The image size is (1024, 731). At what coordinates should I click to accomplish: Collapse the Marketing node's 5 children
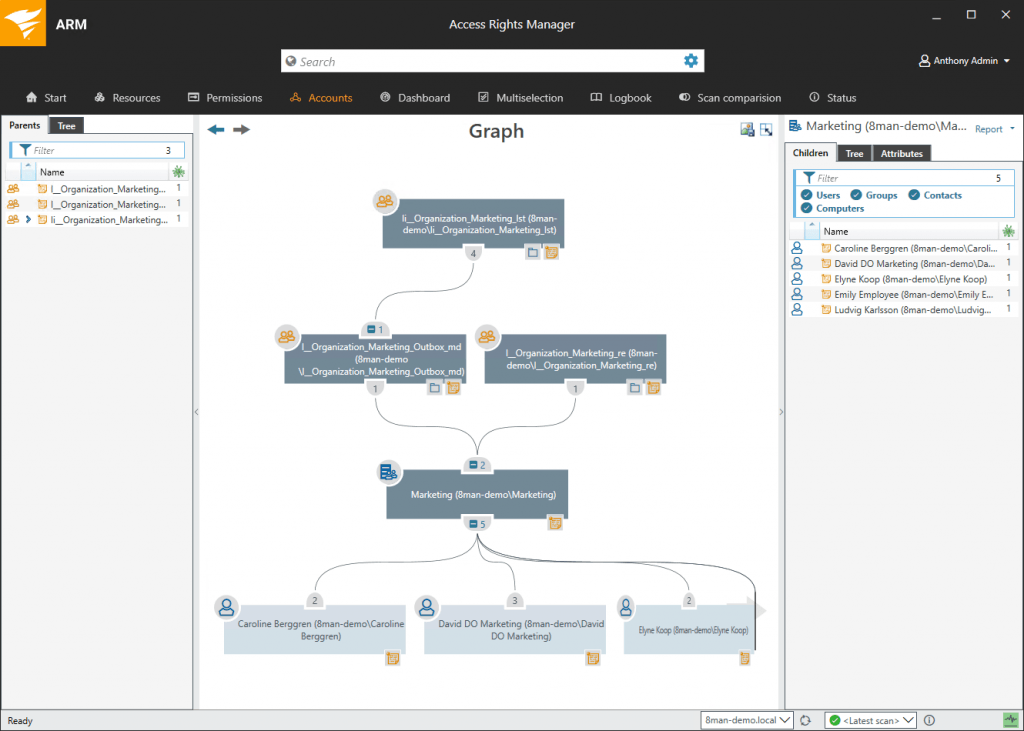coord(473,524)
